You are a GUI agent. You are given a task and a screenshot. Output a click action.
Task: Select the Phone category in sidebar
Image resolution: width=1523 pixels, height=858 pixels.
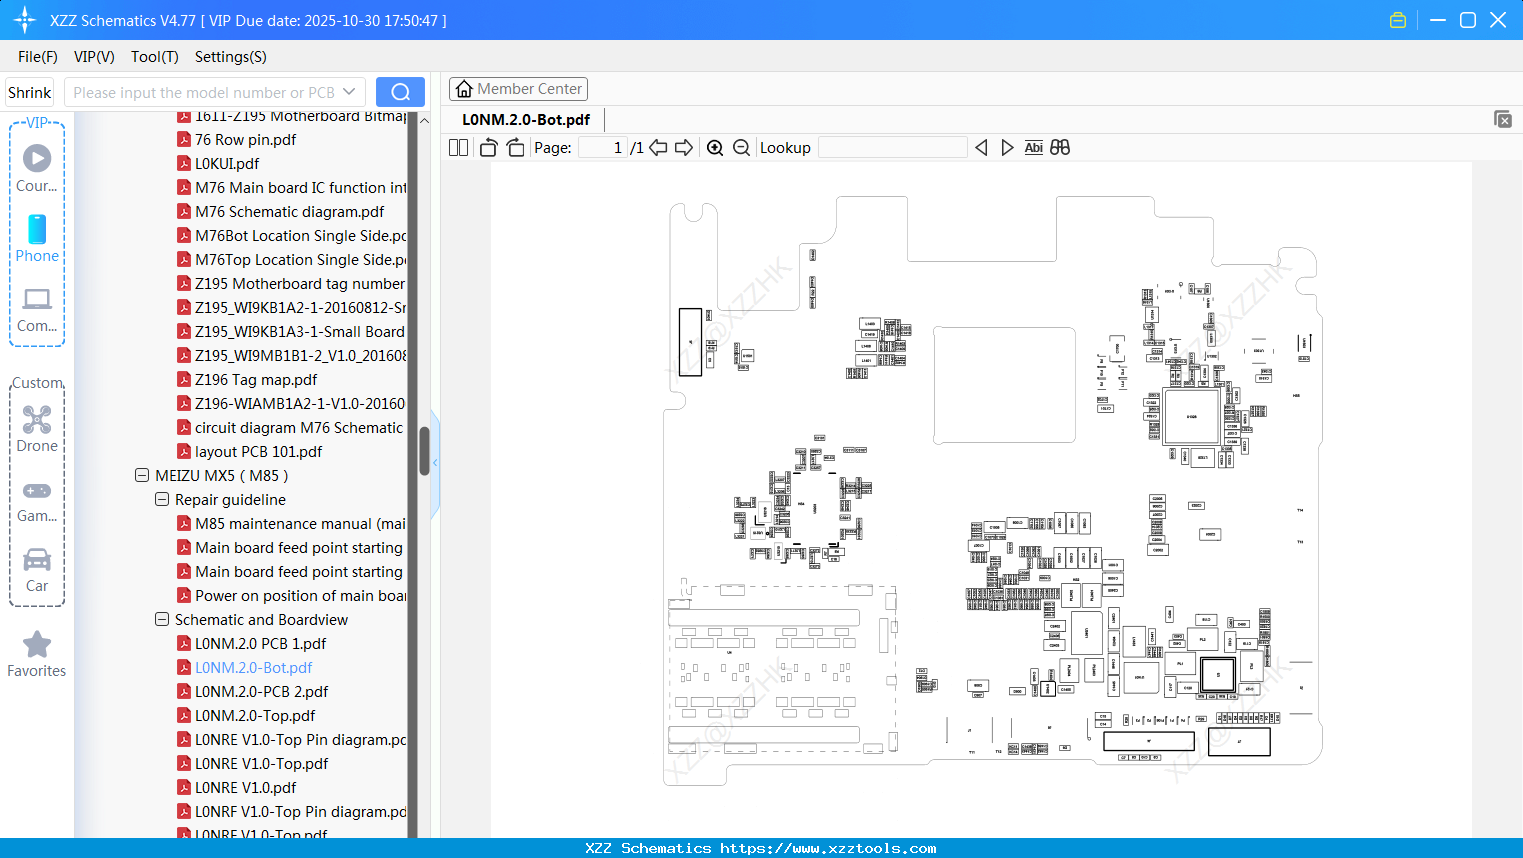pos(37,238)
